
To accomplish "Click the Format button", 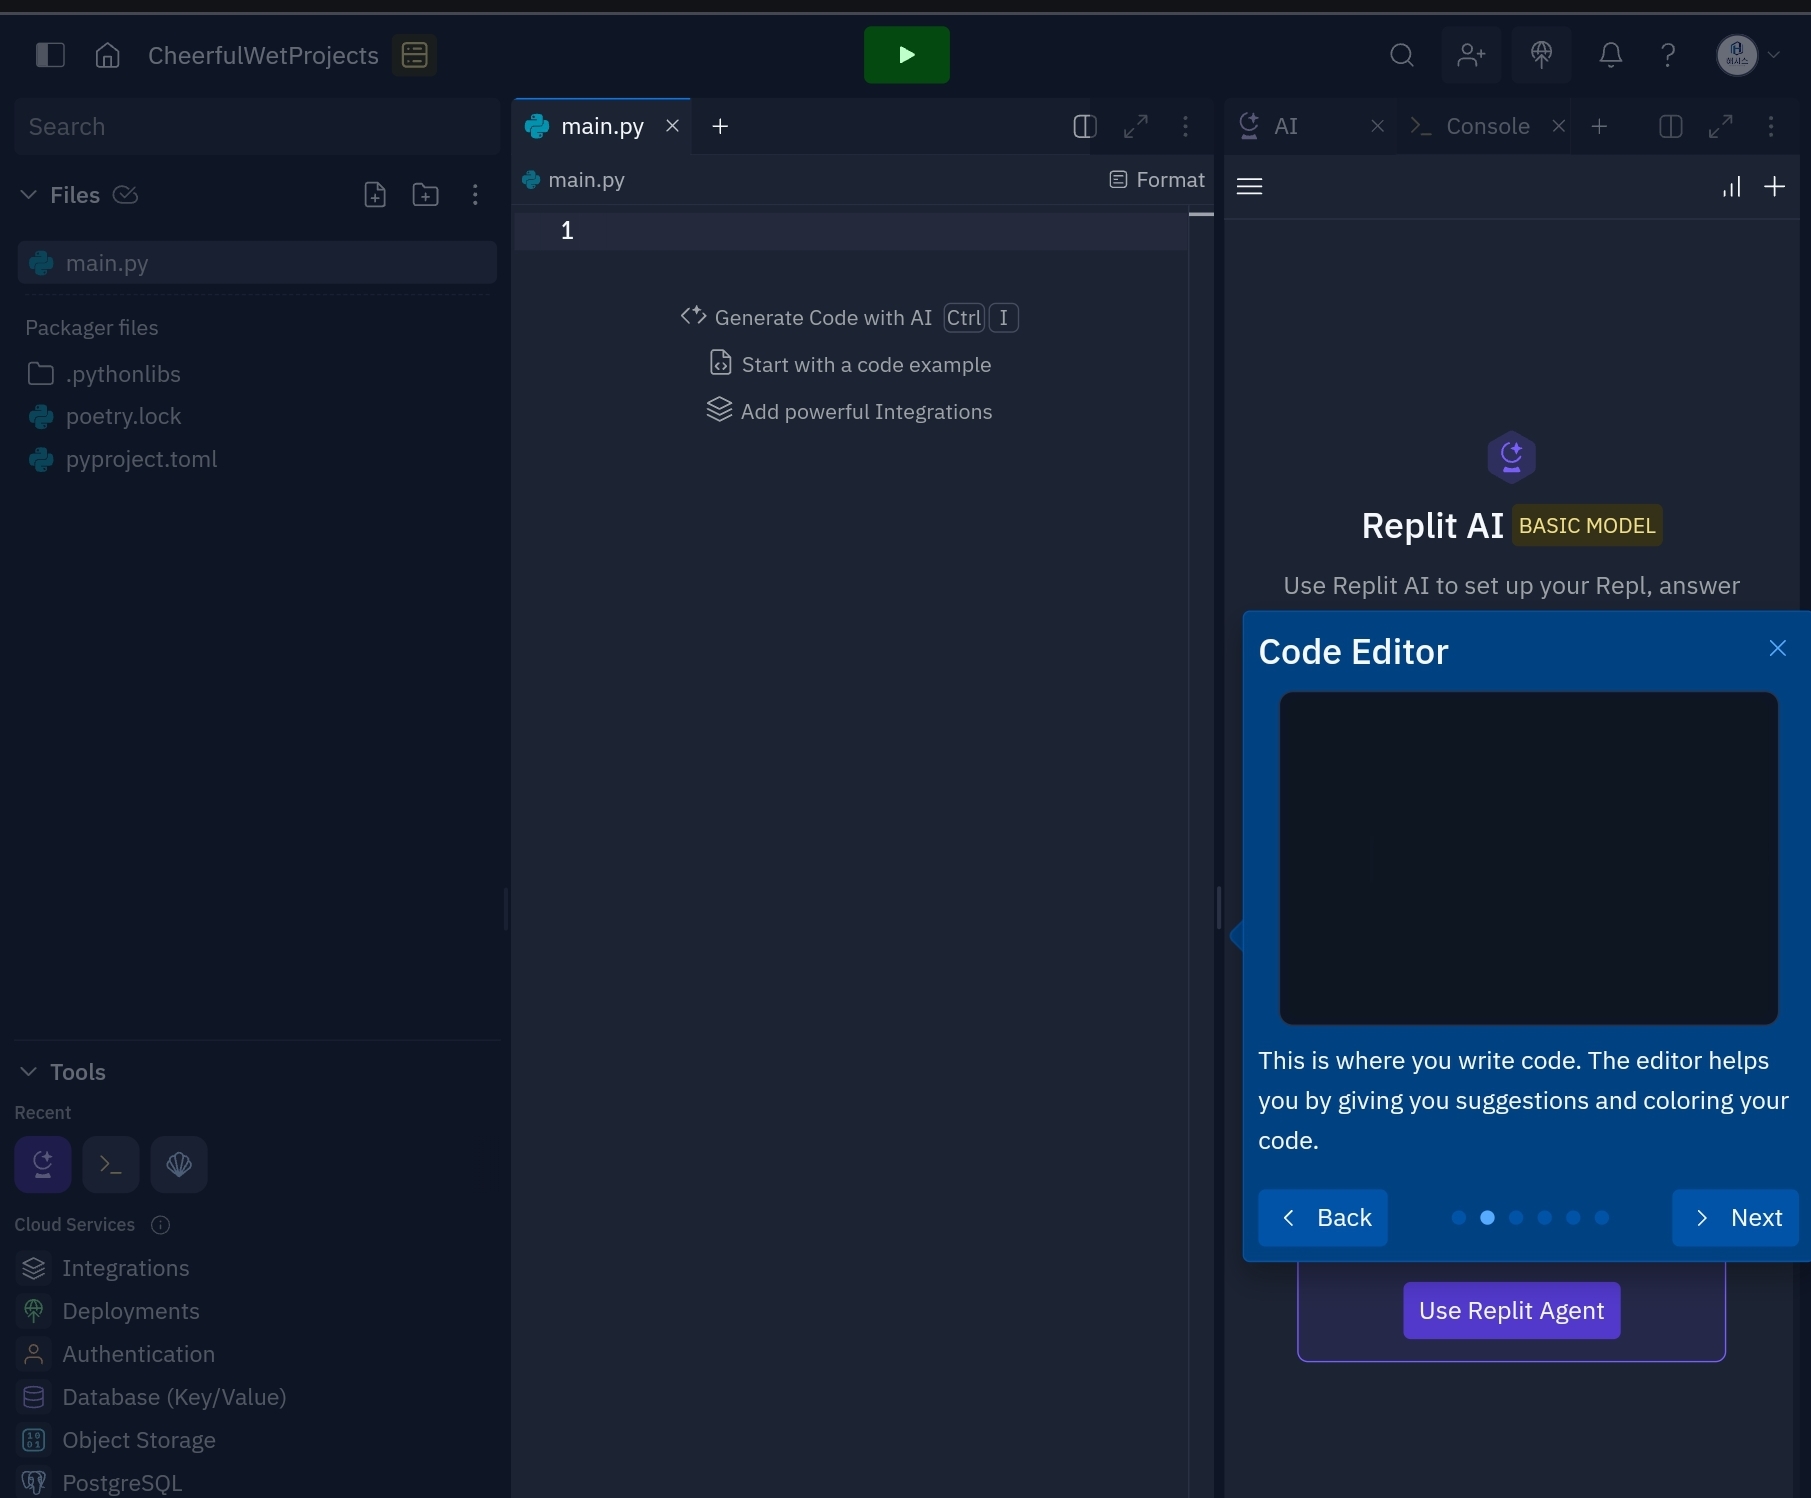I will coord(1157,180).
